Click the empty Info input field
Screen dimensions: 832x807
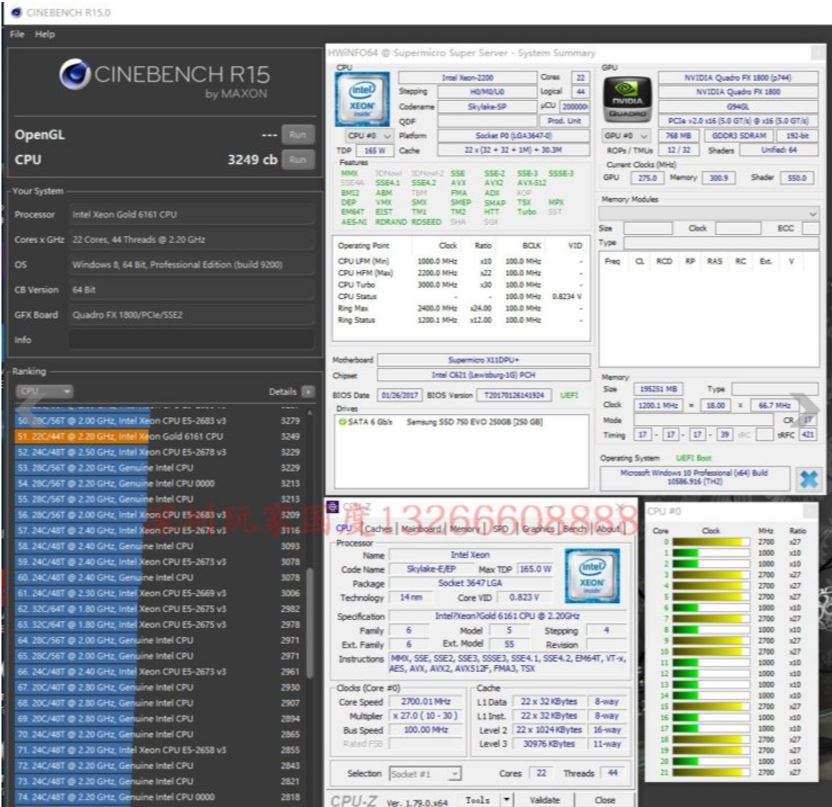click(192, 340)
